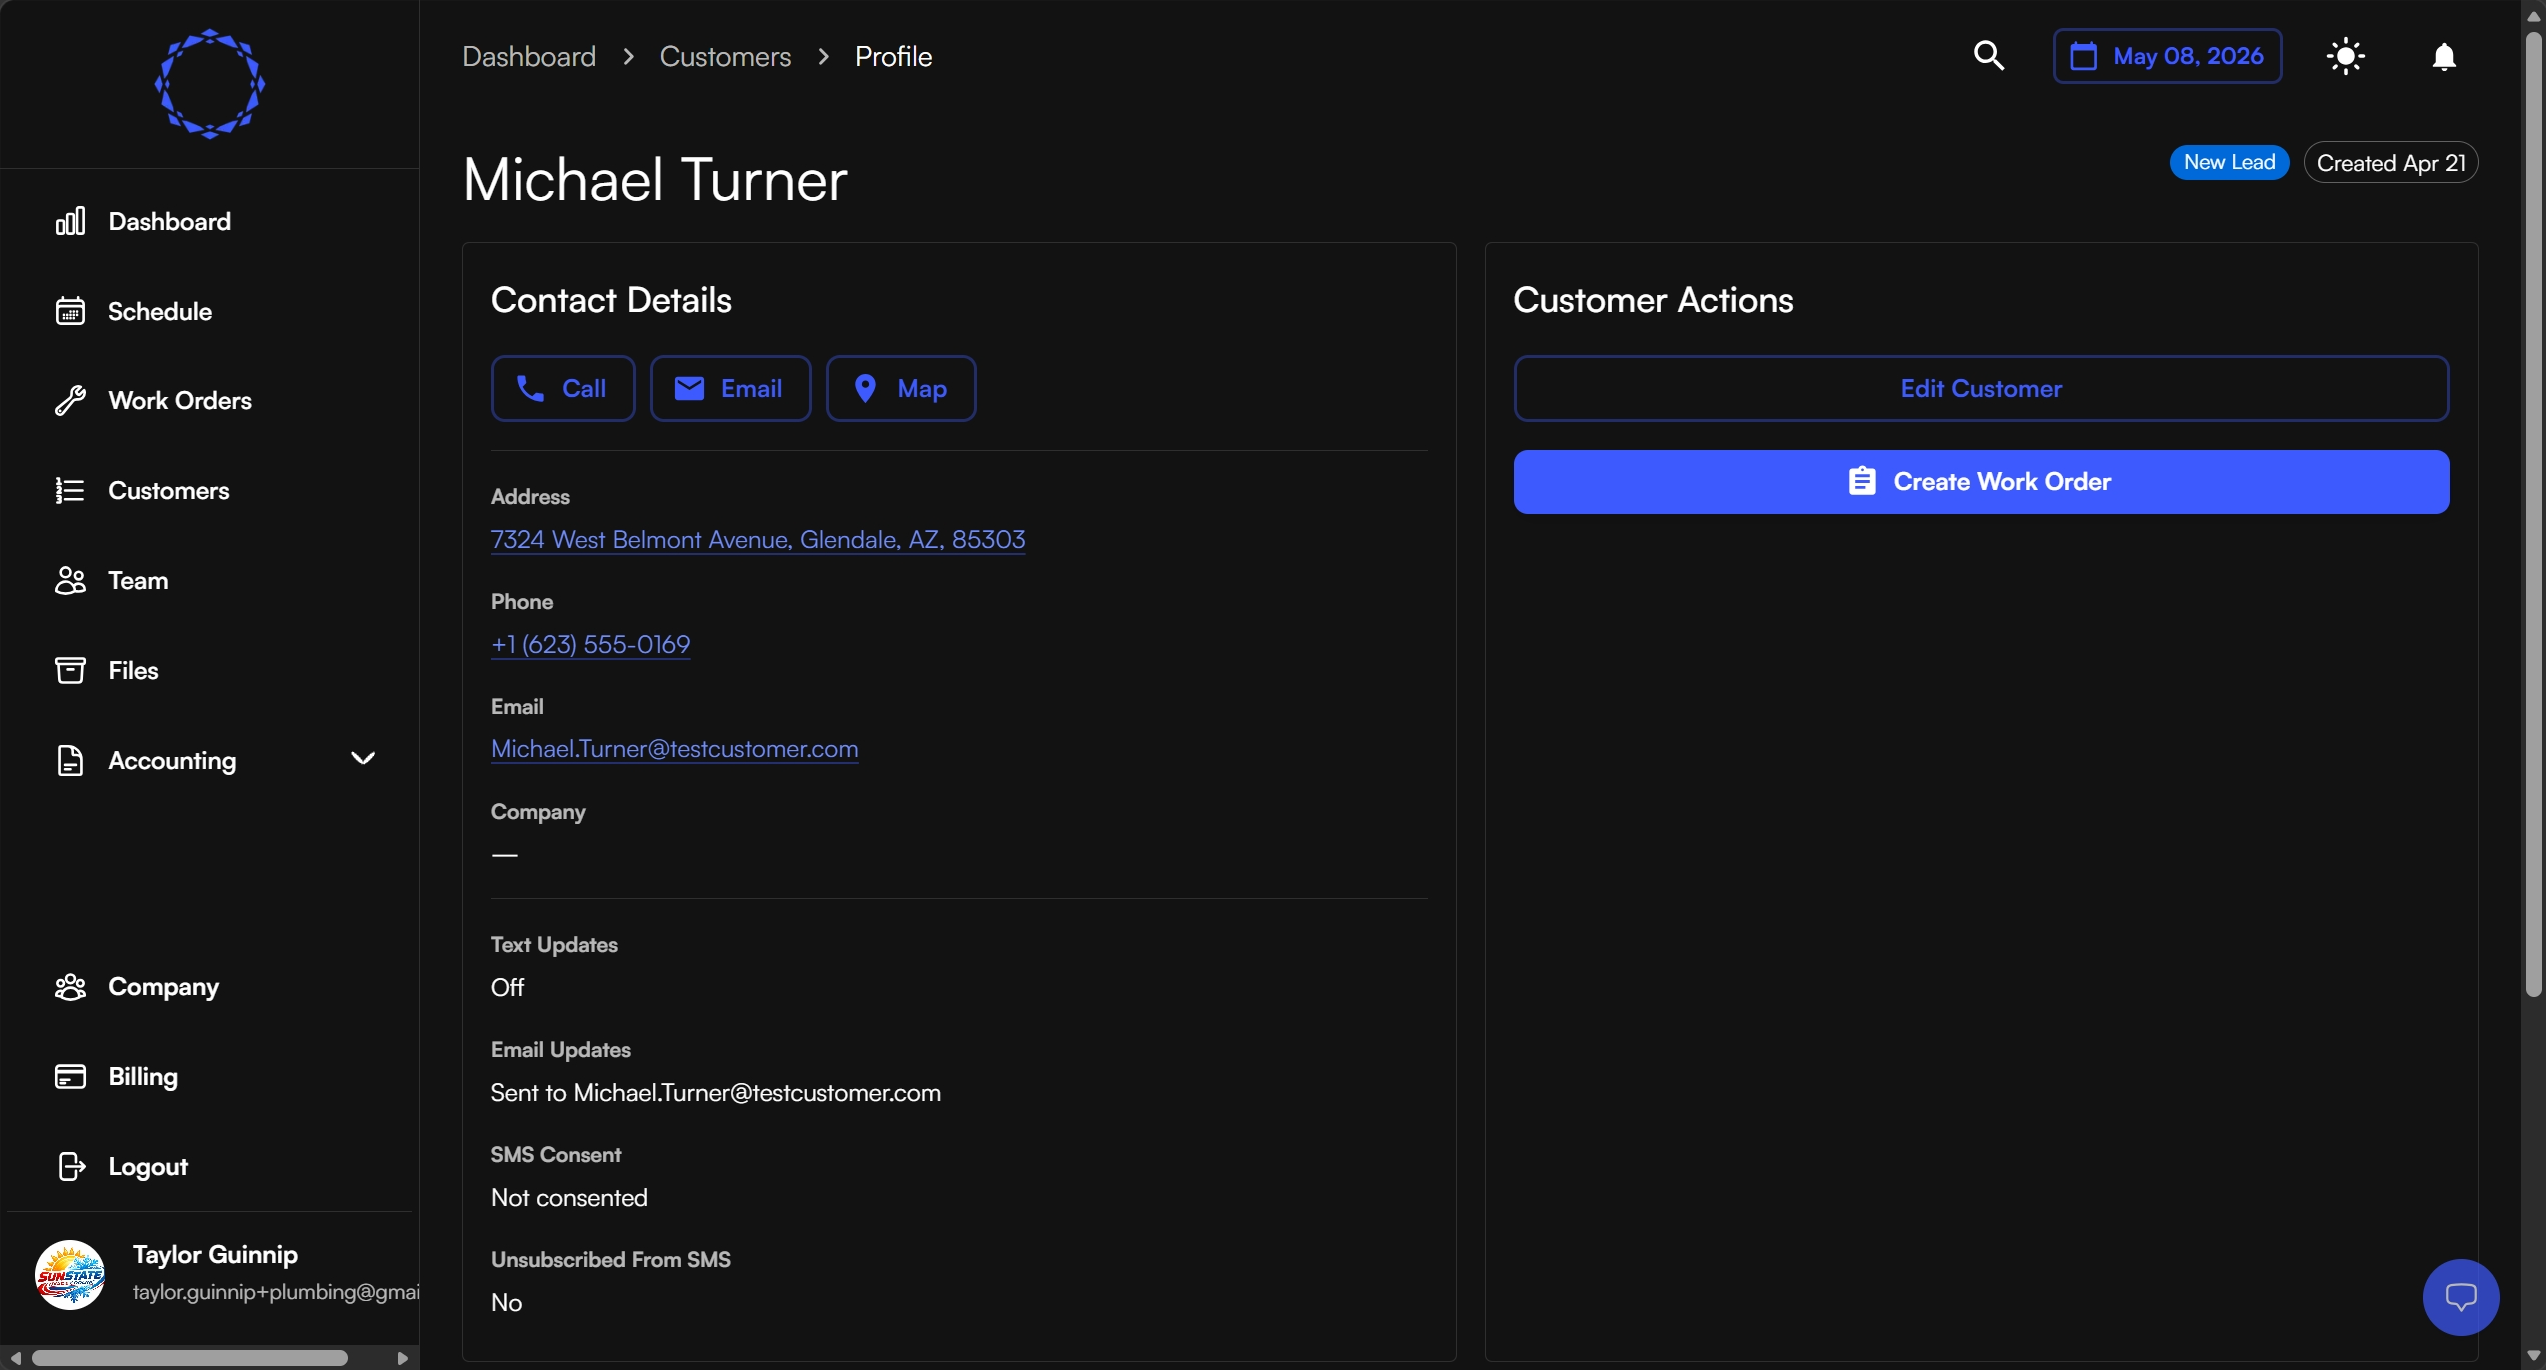The width and height of the screenshot is (2546, 1370).
Task: Open the 7324 West Belmont Avenue address link
Action: (x=758, y=540)
